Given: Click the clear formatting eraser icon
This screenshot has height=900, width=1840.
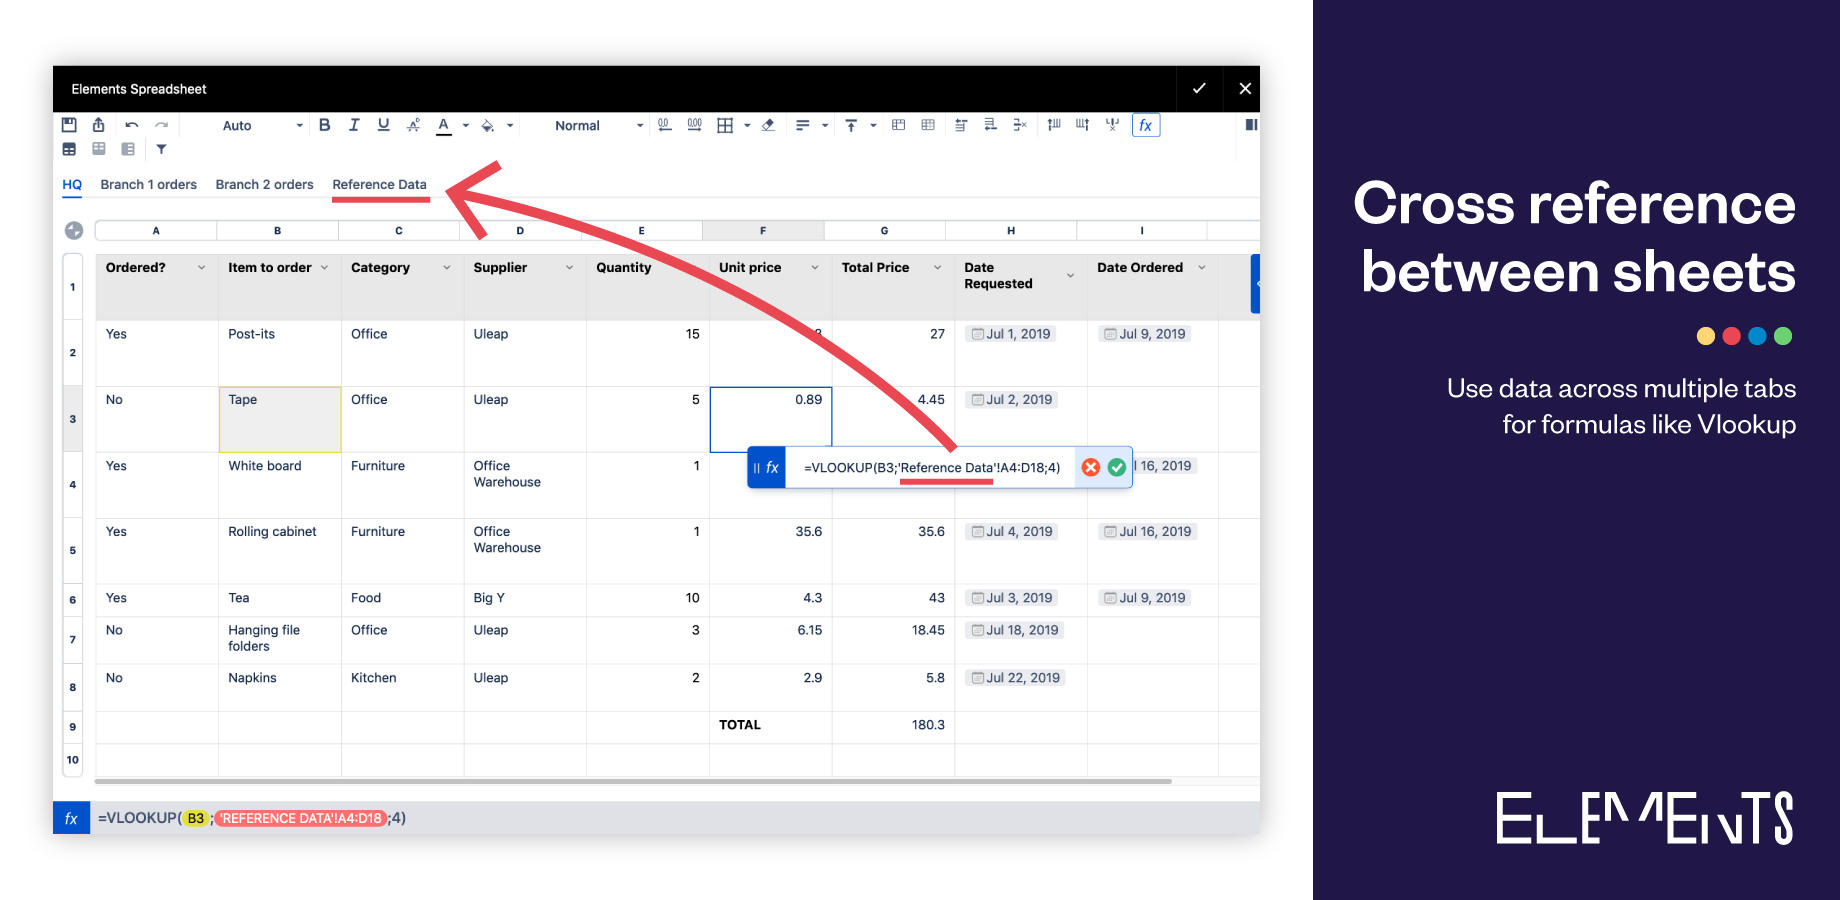Looking at the screenshot, I should click(767, 125).
